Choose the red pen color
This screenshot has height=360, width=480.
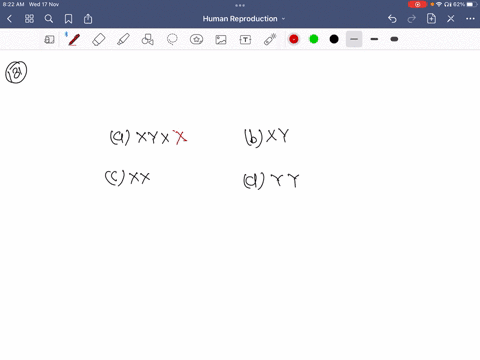click(x=294, y=39)
